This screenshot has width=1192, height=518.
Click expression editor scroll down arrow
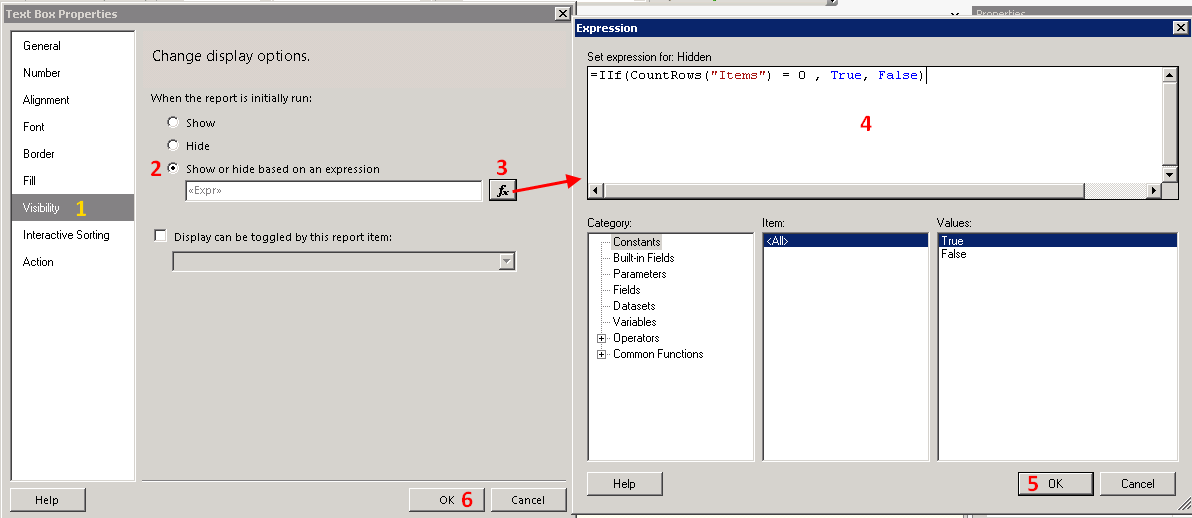1171,175
